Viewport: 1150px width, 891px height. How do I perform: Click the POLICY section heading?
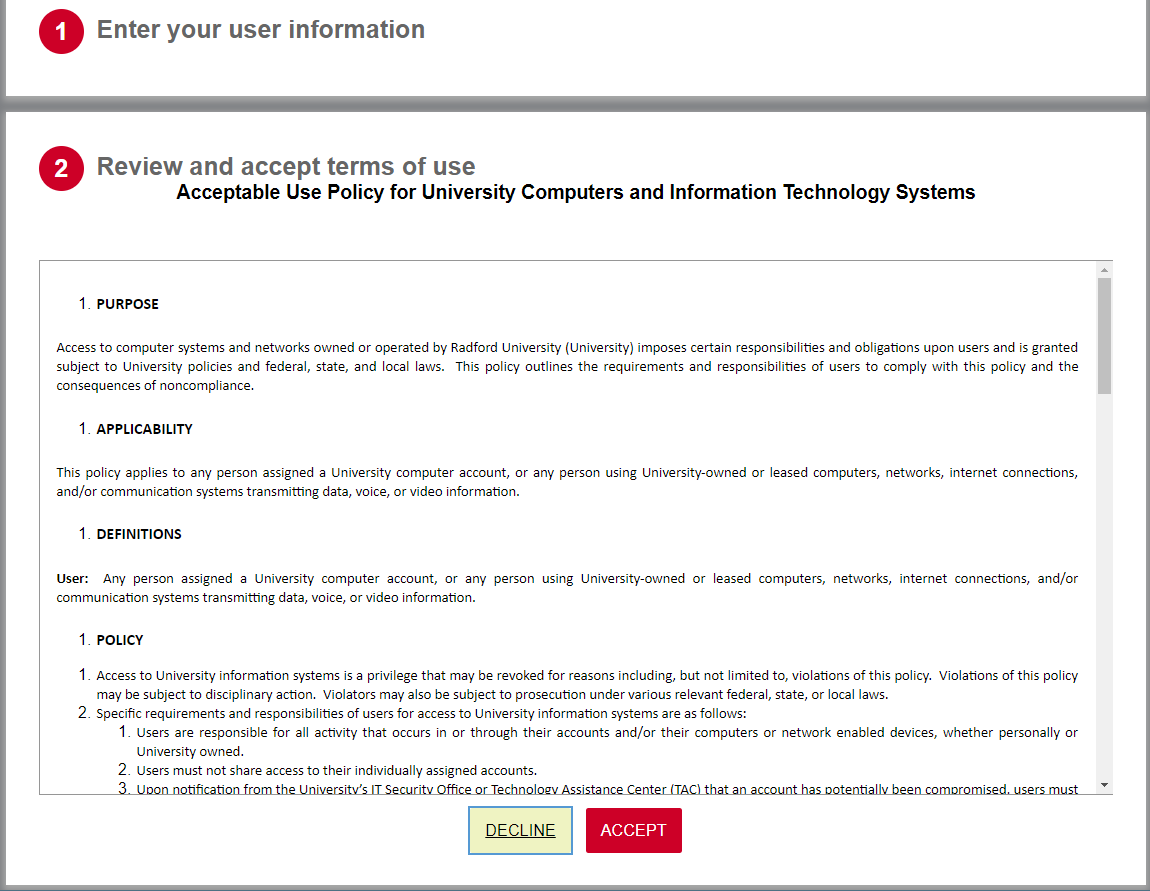[120, 640]
